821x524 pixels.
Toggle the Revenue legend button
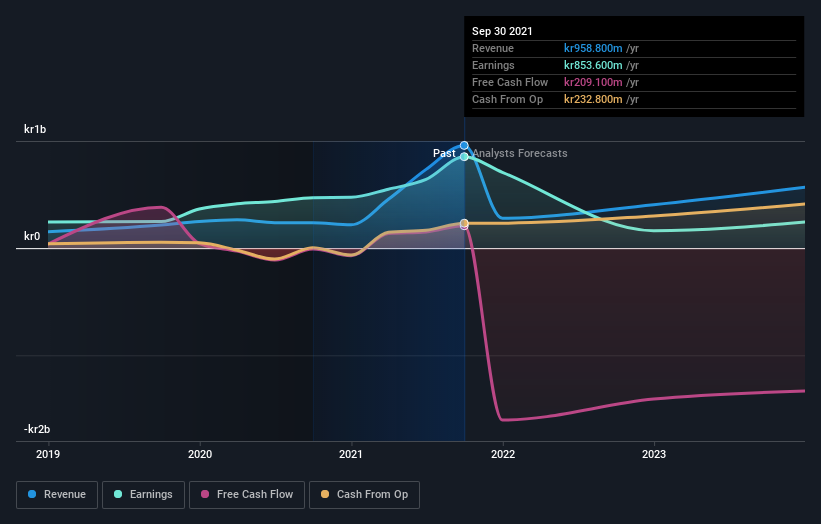coord(57,495)
